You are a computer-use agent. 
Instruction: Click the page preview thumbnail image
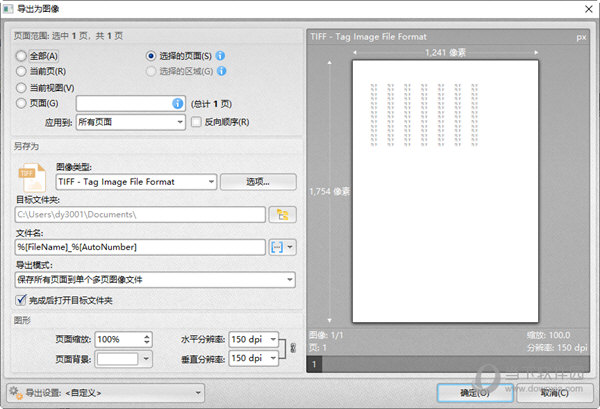click(x=445, y=191)
